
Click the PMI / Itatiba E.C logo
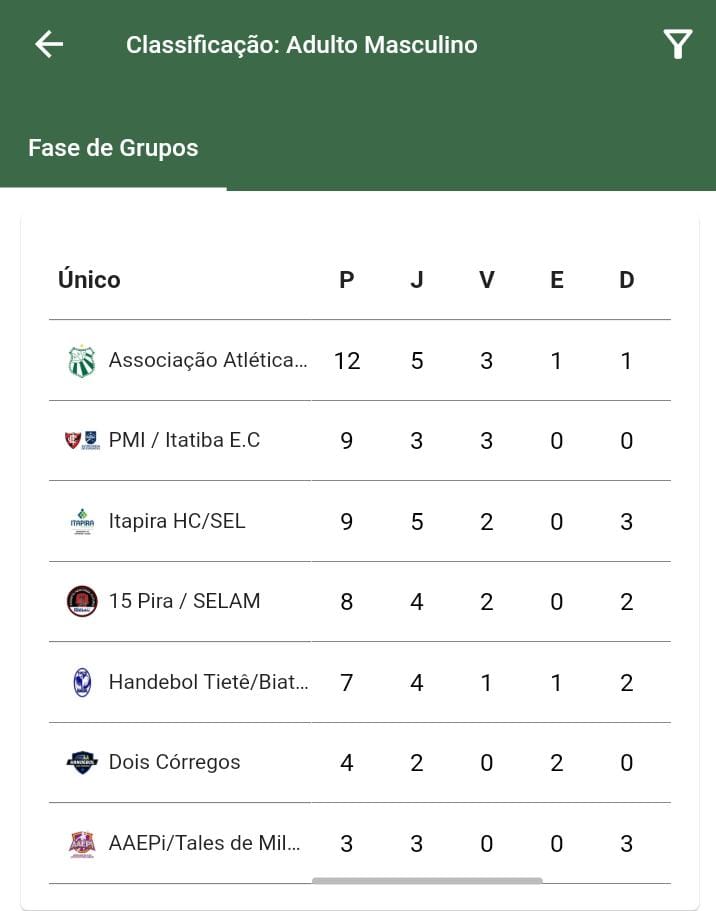coord(82,440)
